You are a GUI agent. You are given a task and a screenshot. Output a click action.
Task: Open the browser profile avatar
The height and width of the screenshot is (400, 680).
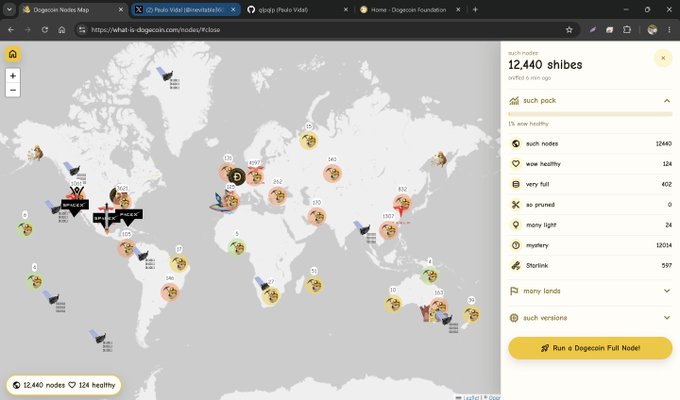652,30
